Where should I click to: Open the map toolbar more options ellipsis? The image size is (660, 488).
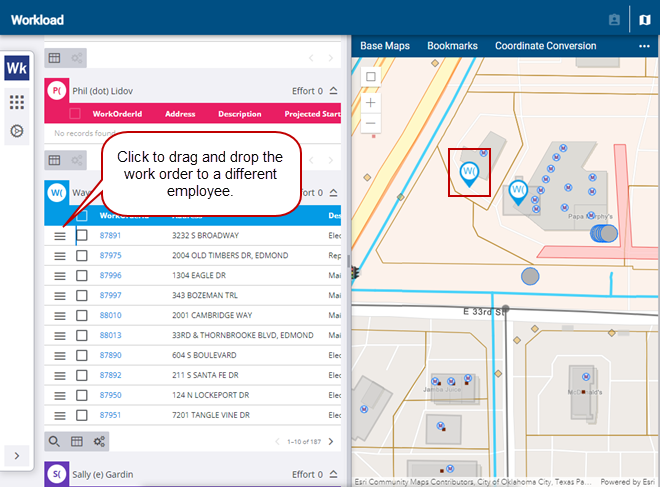click(644, 46)
